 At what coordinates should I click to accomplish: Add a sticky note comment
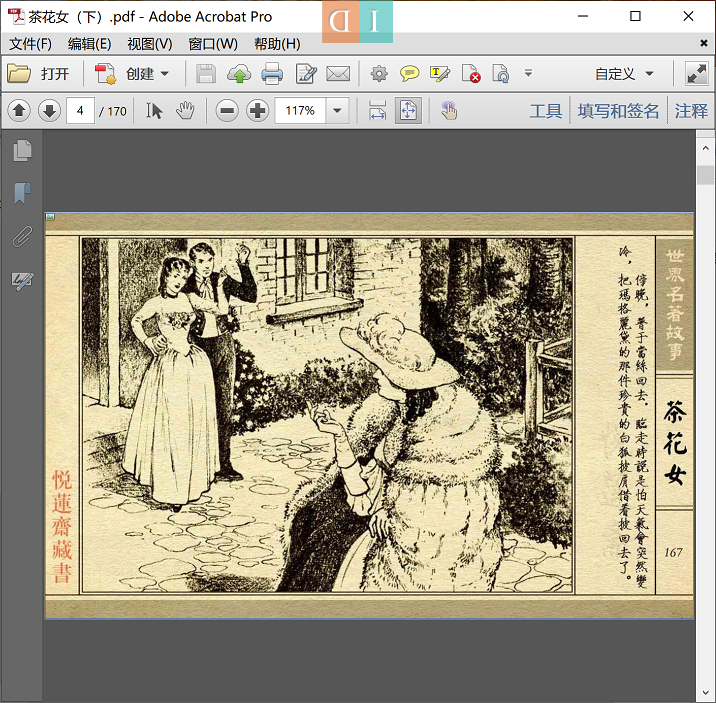tap(410, 73)
